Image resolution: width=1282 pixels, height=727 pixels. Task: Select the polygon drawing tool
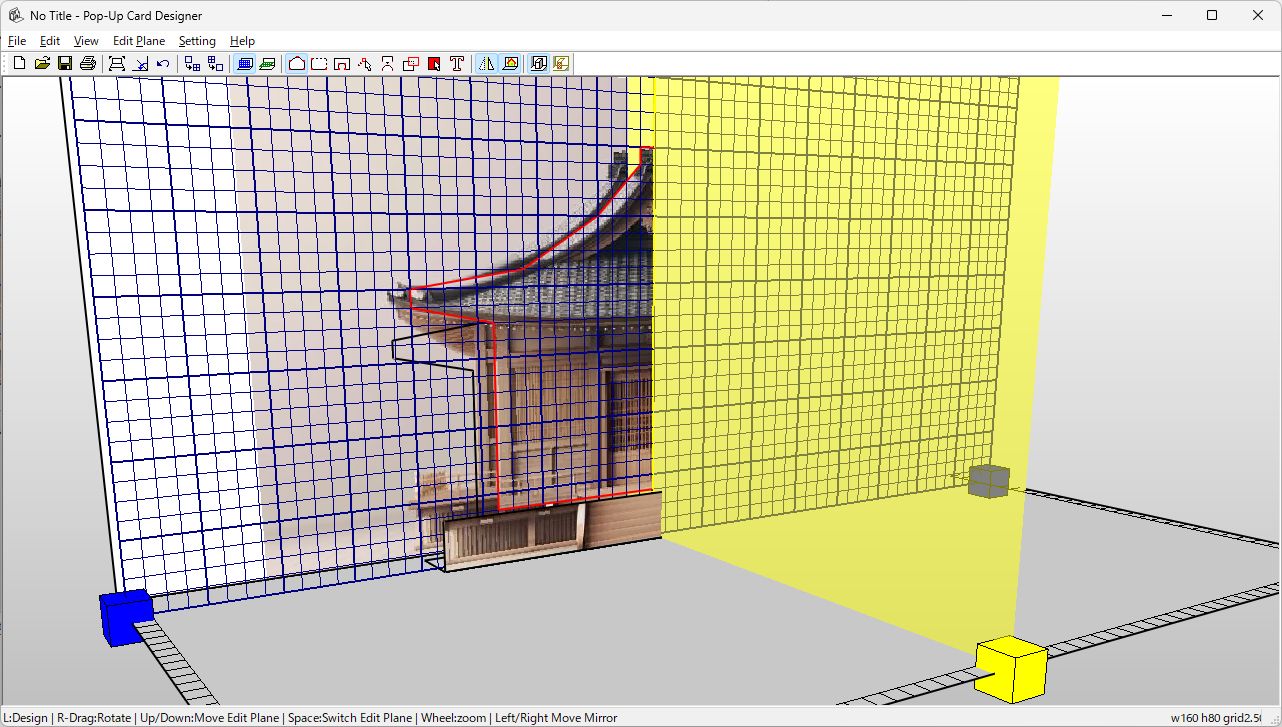(x=296, y=62)
